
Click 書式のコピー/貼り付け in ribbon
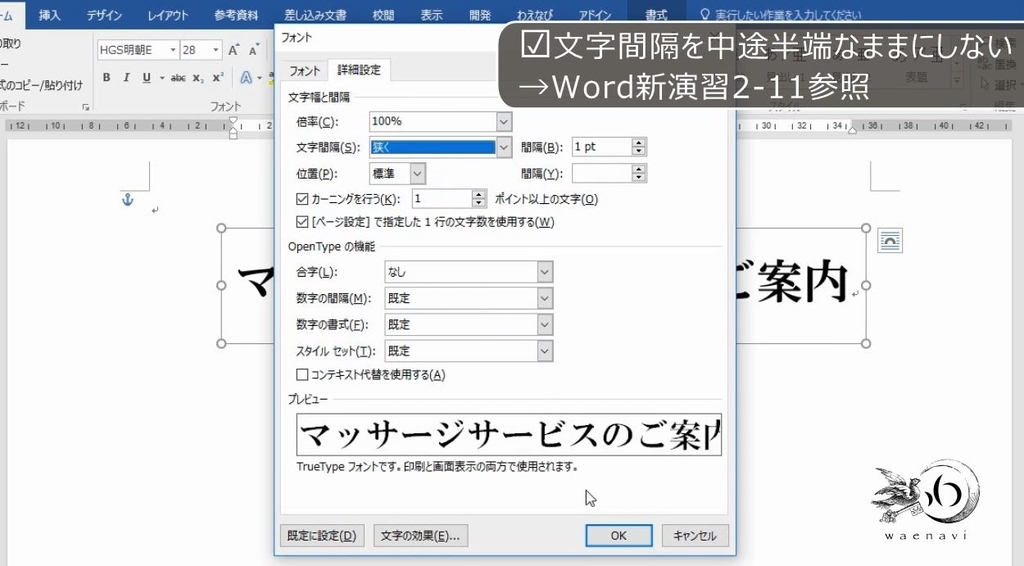(42, 85)
